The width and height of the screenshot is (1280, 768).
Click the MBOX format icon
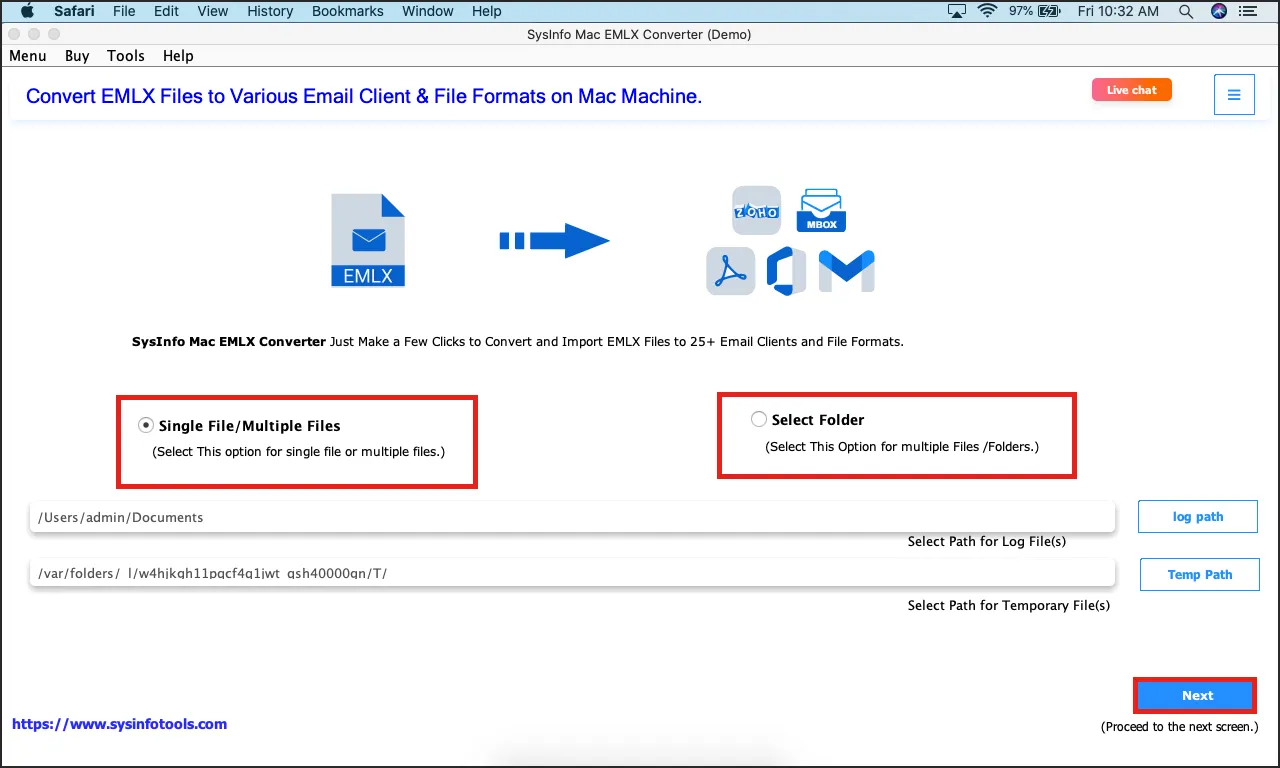coord(821,210)
